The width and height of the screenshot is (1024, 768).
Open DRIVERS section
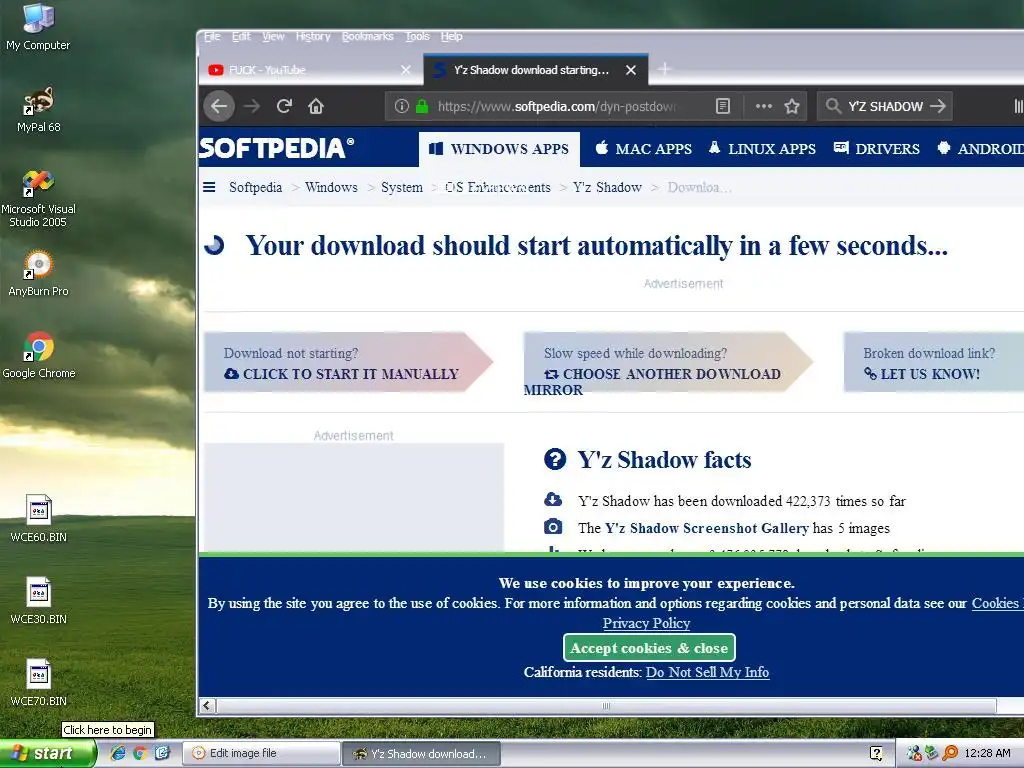pyautogui.click(x=876, y=149)
